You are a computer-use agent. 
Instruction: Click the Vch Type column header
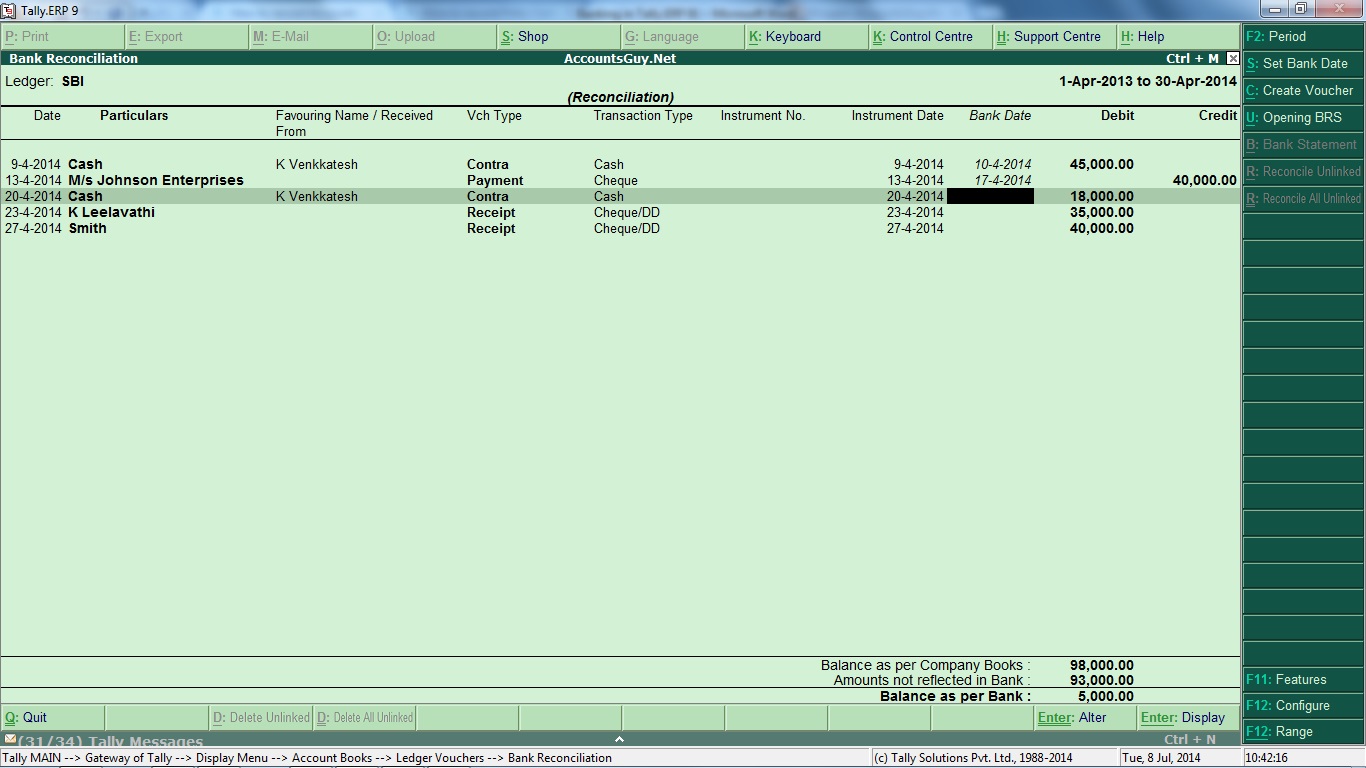(494, 115)
